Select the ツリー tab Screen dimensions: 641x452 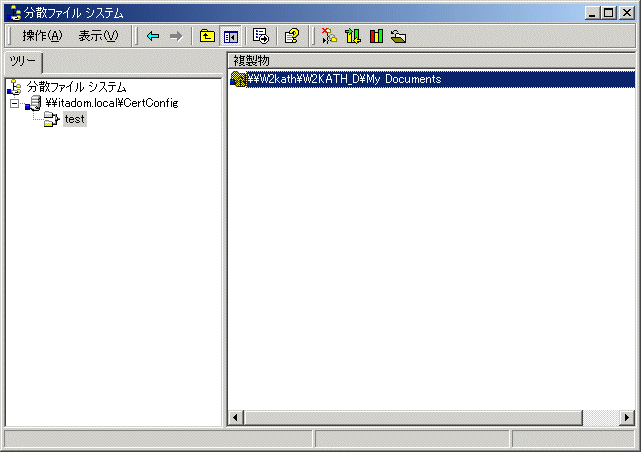(23, 62)
